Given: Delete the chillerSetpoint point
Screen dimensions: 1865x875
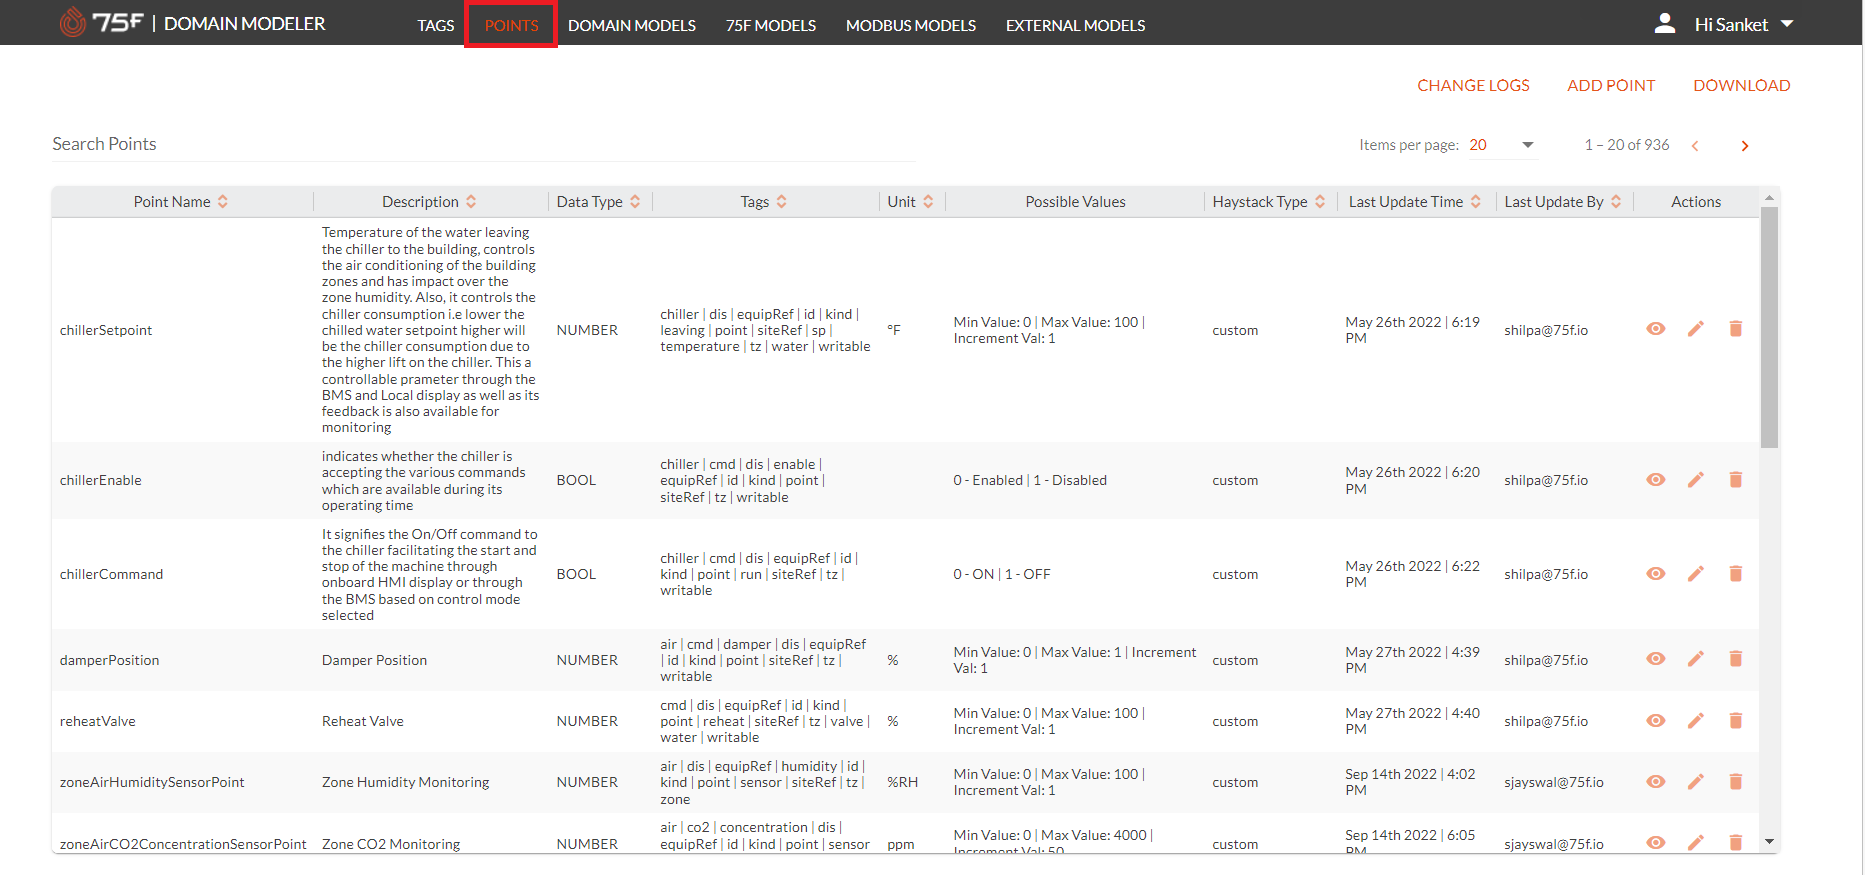Looking at the screenshot, I should [x=1736, y=329].
